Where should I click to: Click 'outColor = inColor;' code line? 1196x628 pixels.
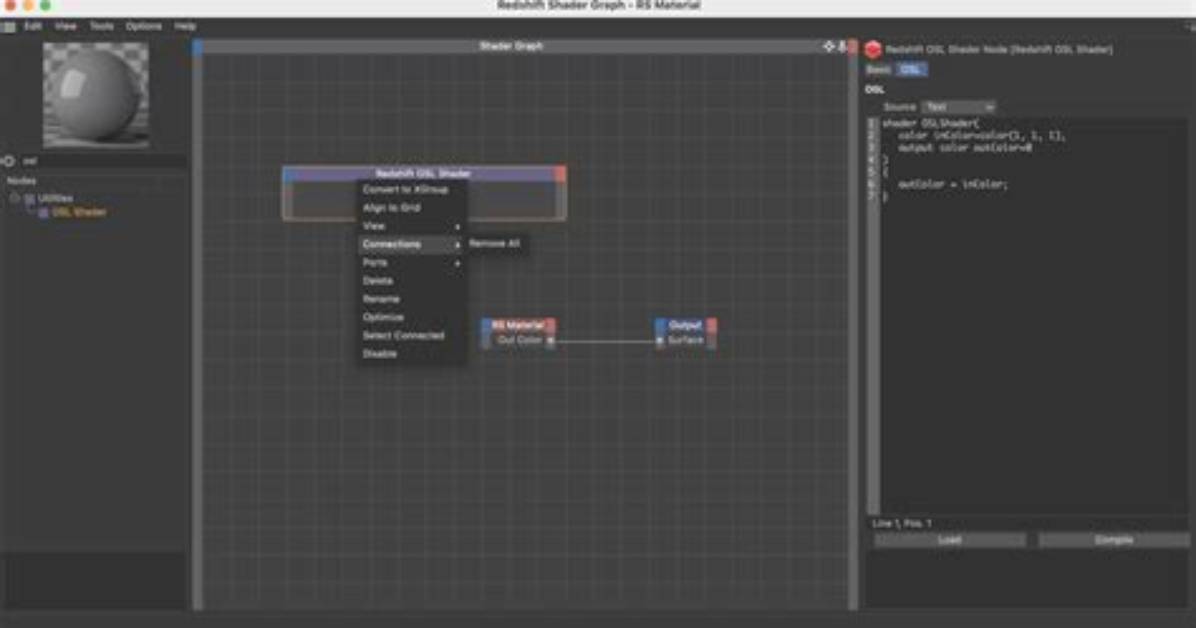[x=953, y=185]
